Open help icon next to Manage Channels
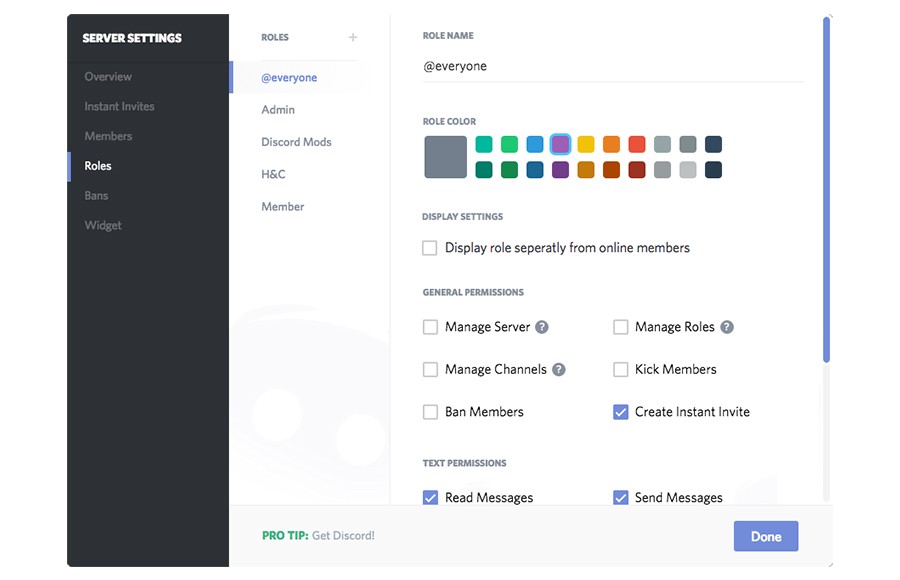Image resolution: width=900 pixels, height=580 pixels. (558, 369)
